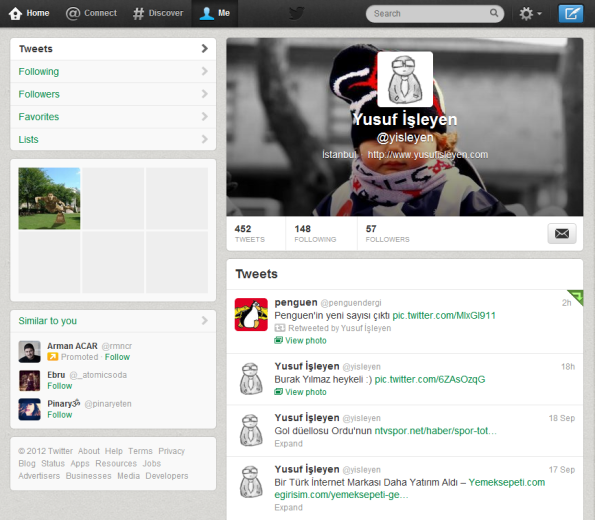This screenshot has width=595, height=520.
Task: Open the Developers footer link
Action: (167, 476)
